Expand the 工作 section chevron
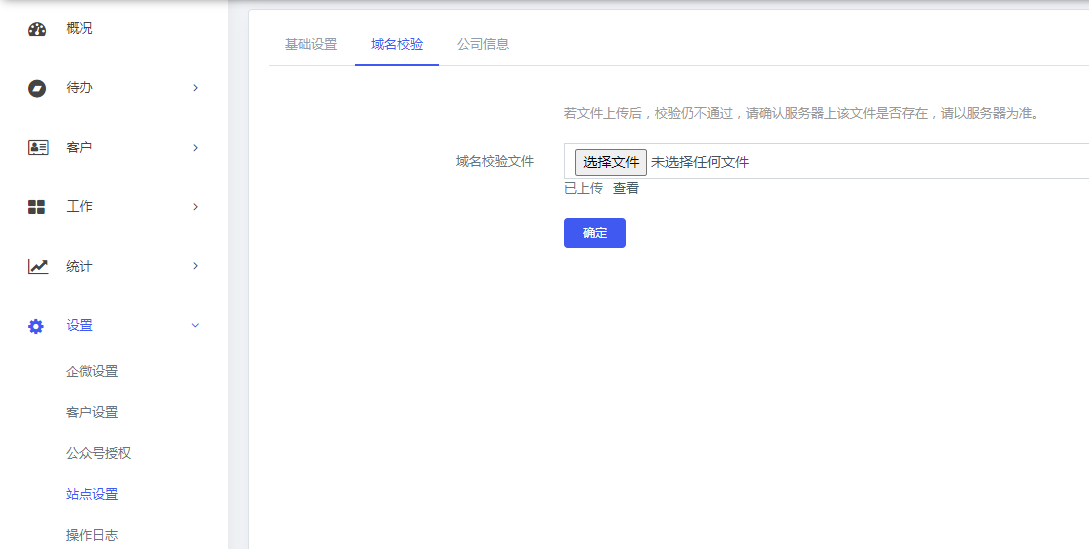Image resolution: width=1089 pixels, height=549 pixels. tap(195, 207)
